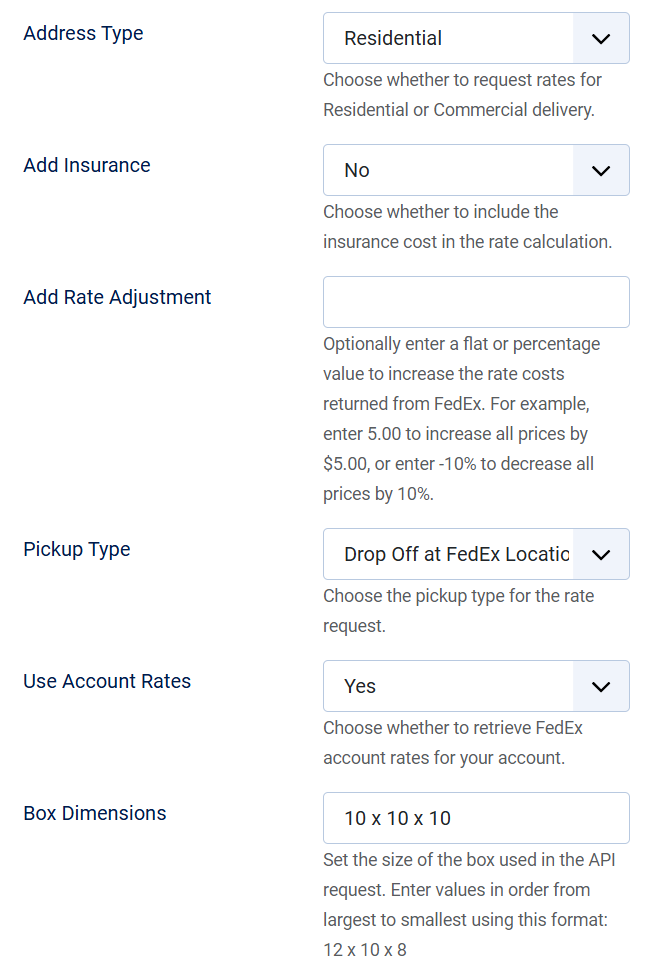
Task: Click the Box Dimensions field showing 10 x 10 x 10
Action: coord(476,818)
